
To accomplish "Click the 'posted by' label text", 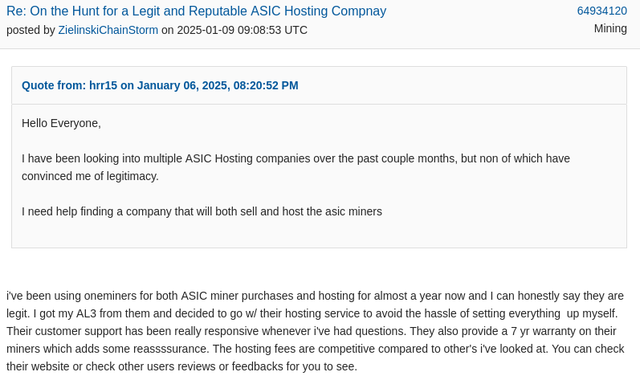I will pos(31,30).
